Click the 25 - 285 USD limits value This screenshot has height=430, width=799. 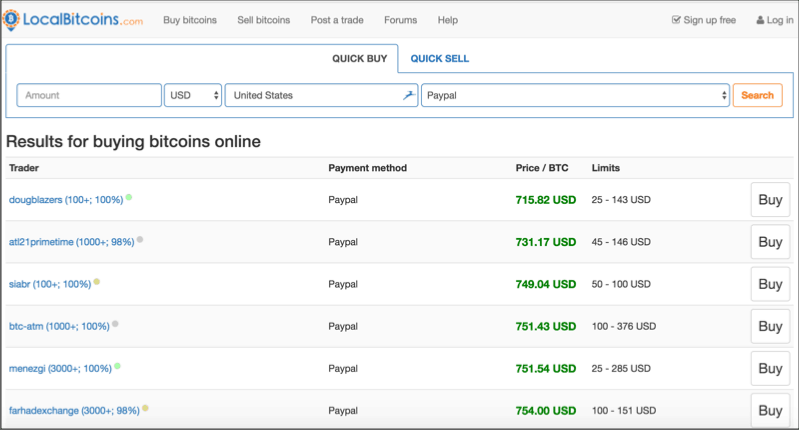[x=621, y=368]
